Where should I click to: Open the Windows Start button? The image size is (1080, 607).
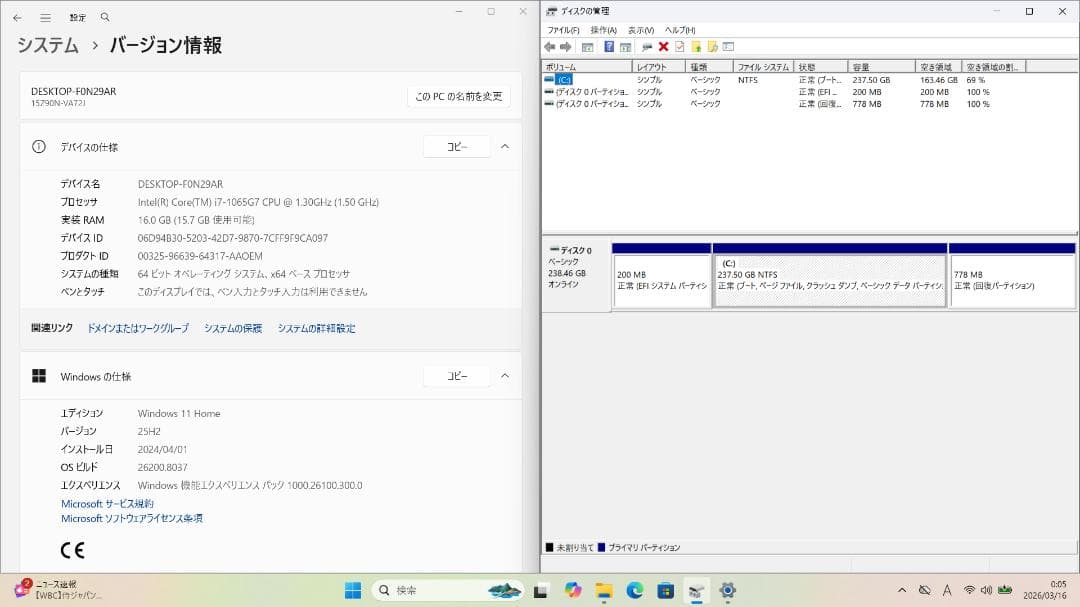pyautogui.click(x=353, y=590)
